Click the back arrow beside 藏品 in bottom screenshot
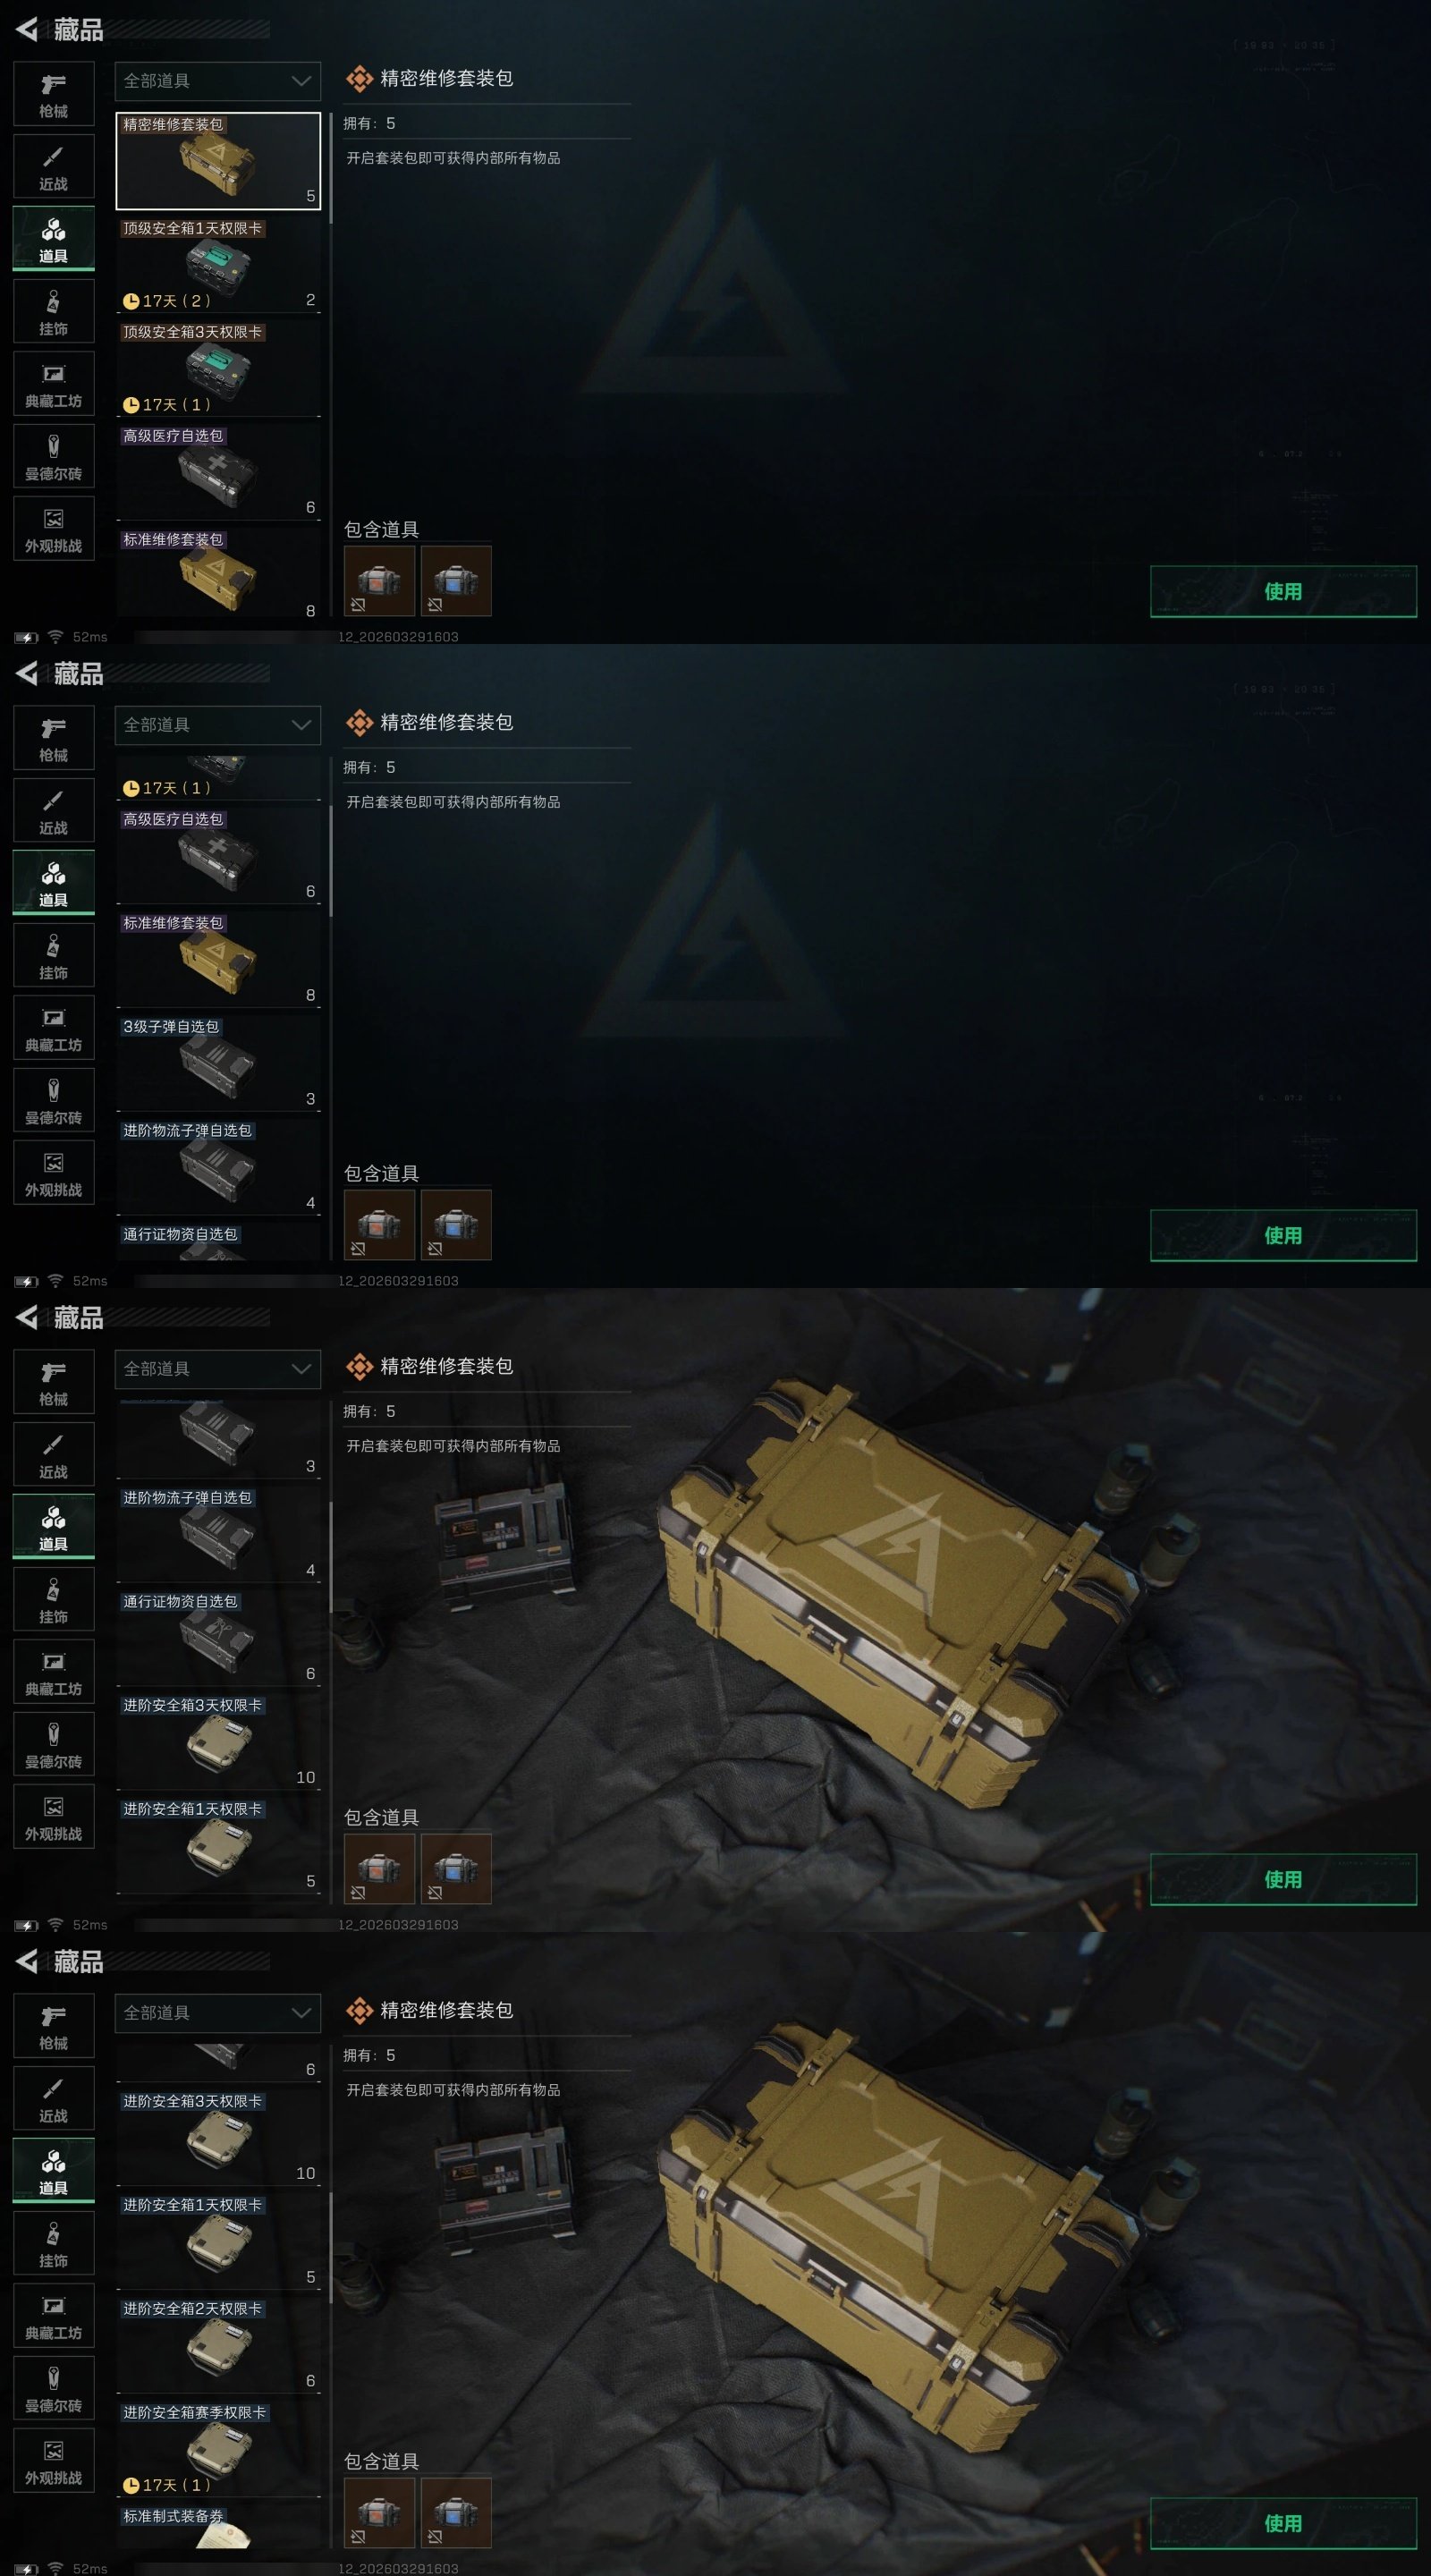This screenshot has height=2576, width=1431. pos(27,1962)
